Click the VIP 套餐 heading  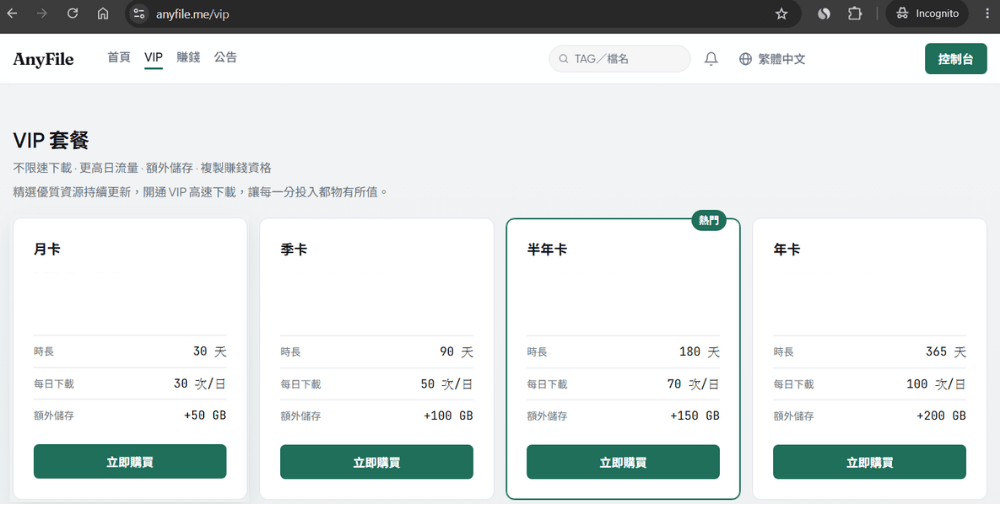coord(51,141)
